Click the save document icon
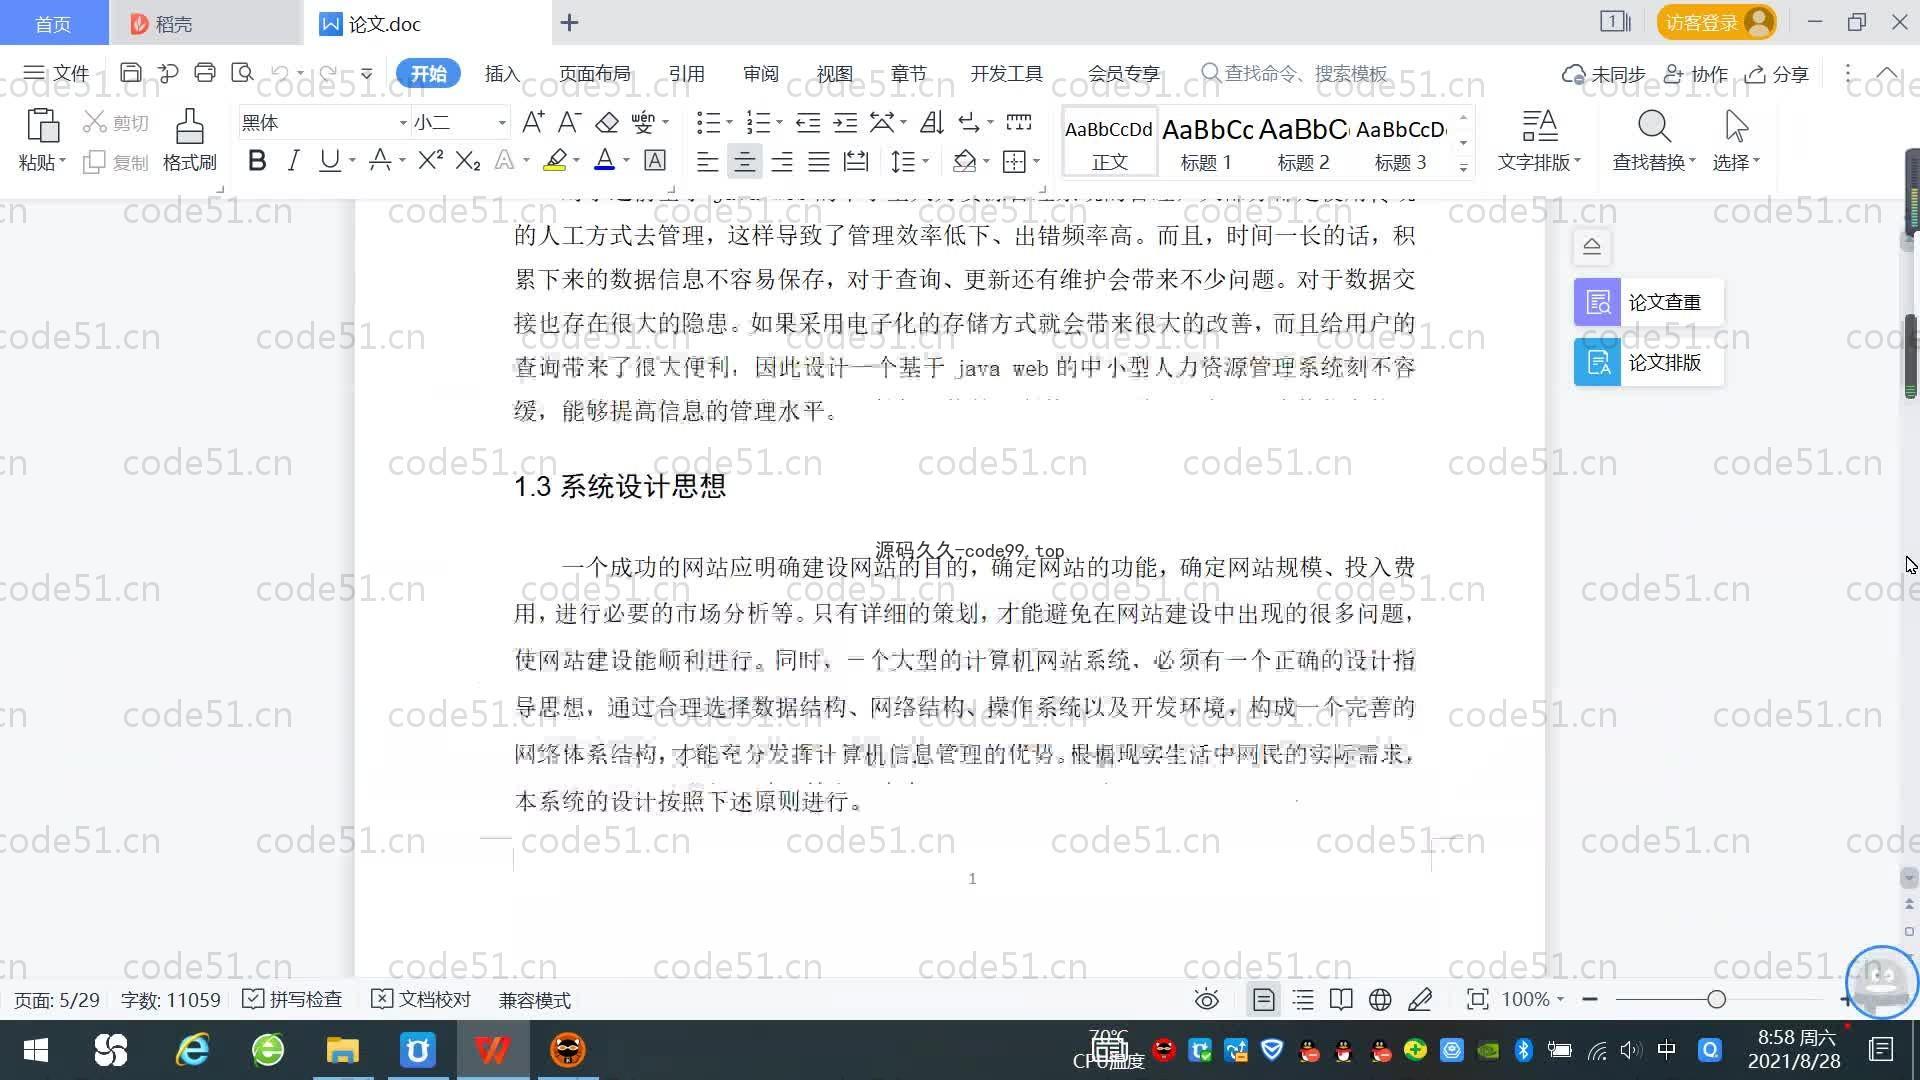Screen dimensions: 1920x1080 [130, 73]
